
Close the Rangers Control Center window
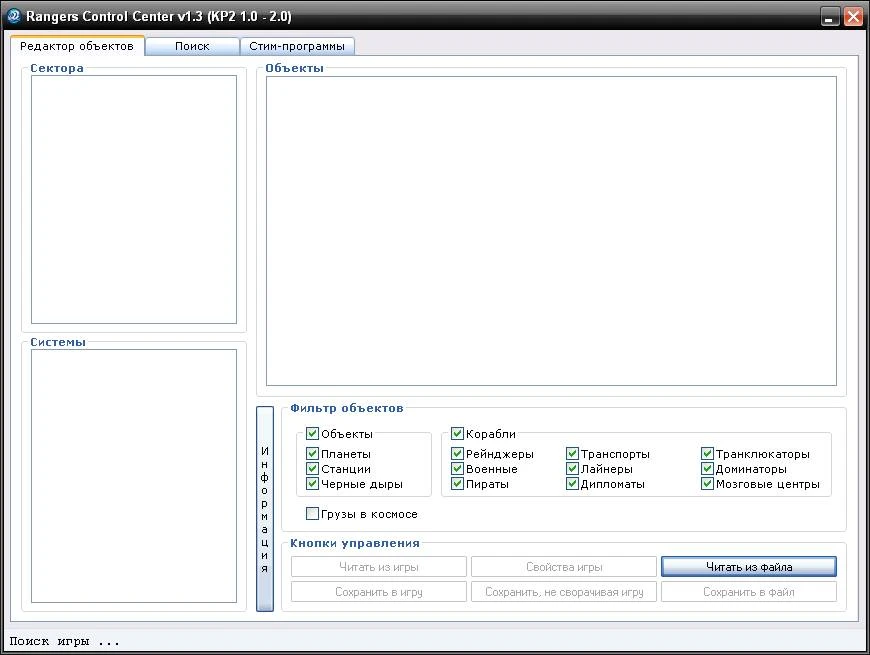point(853,17)
